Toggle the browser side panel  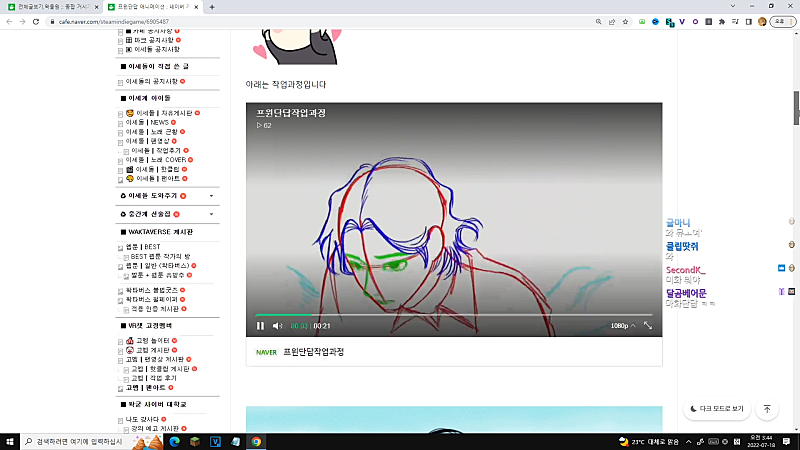click(x=748, y=22)
